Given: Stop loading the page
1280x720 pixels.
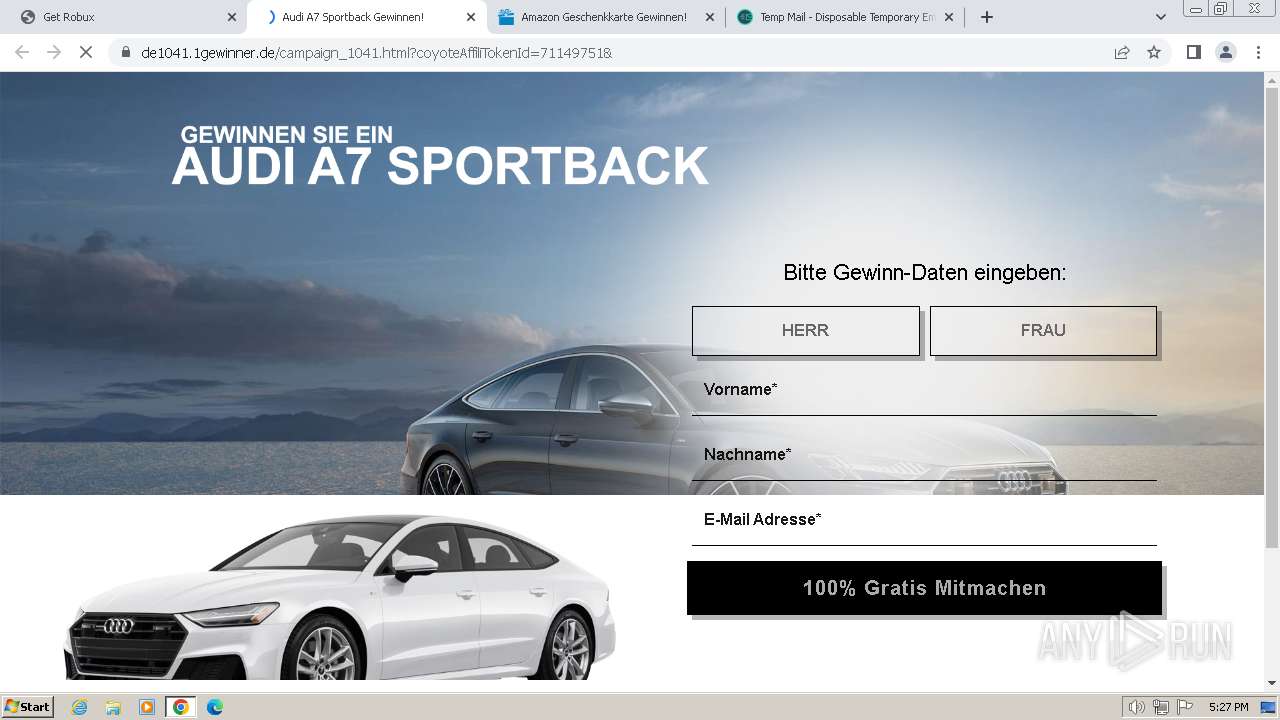Looking at the screenshot, I should tap(86, 52).
